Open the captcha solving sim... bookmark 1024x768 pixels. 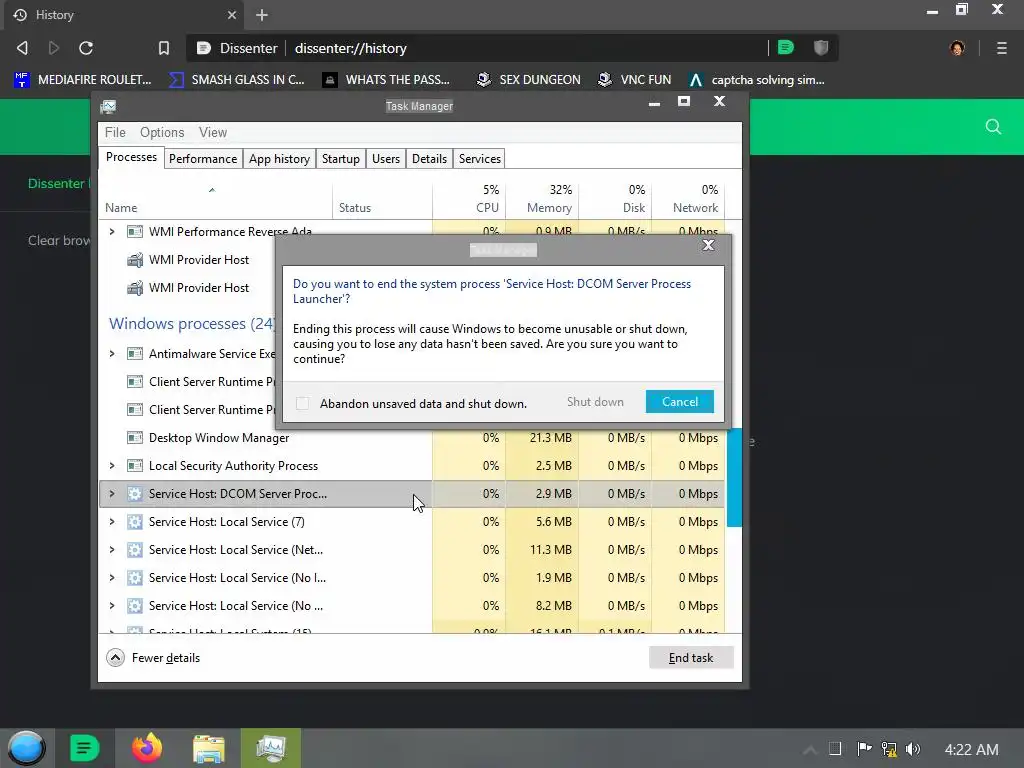pyautogui.click(x=756, y=80)
